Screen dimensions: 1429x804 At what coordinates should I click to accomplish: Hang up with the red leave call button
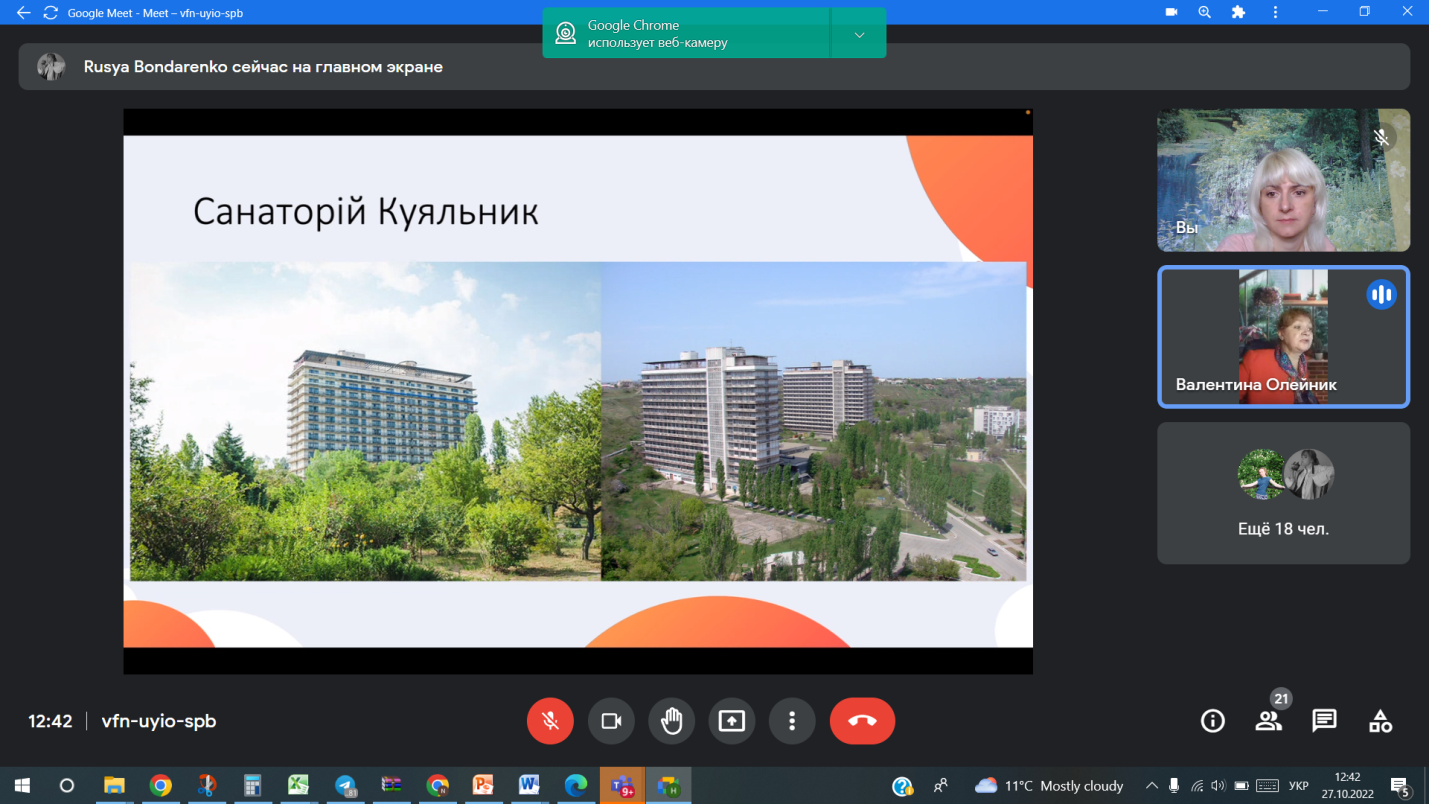862,721
